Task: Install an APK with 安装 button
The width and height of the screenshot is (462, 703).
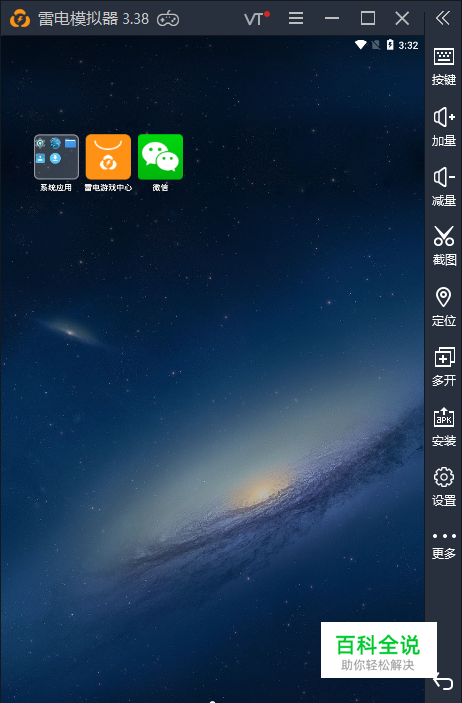Action: coord(444,427)
